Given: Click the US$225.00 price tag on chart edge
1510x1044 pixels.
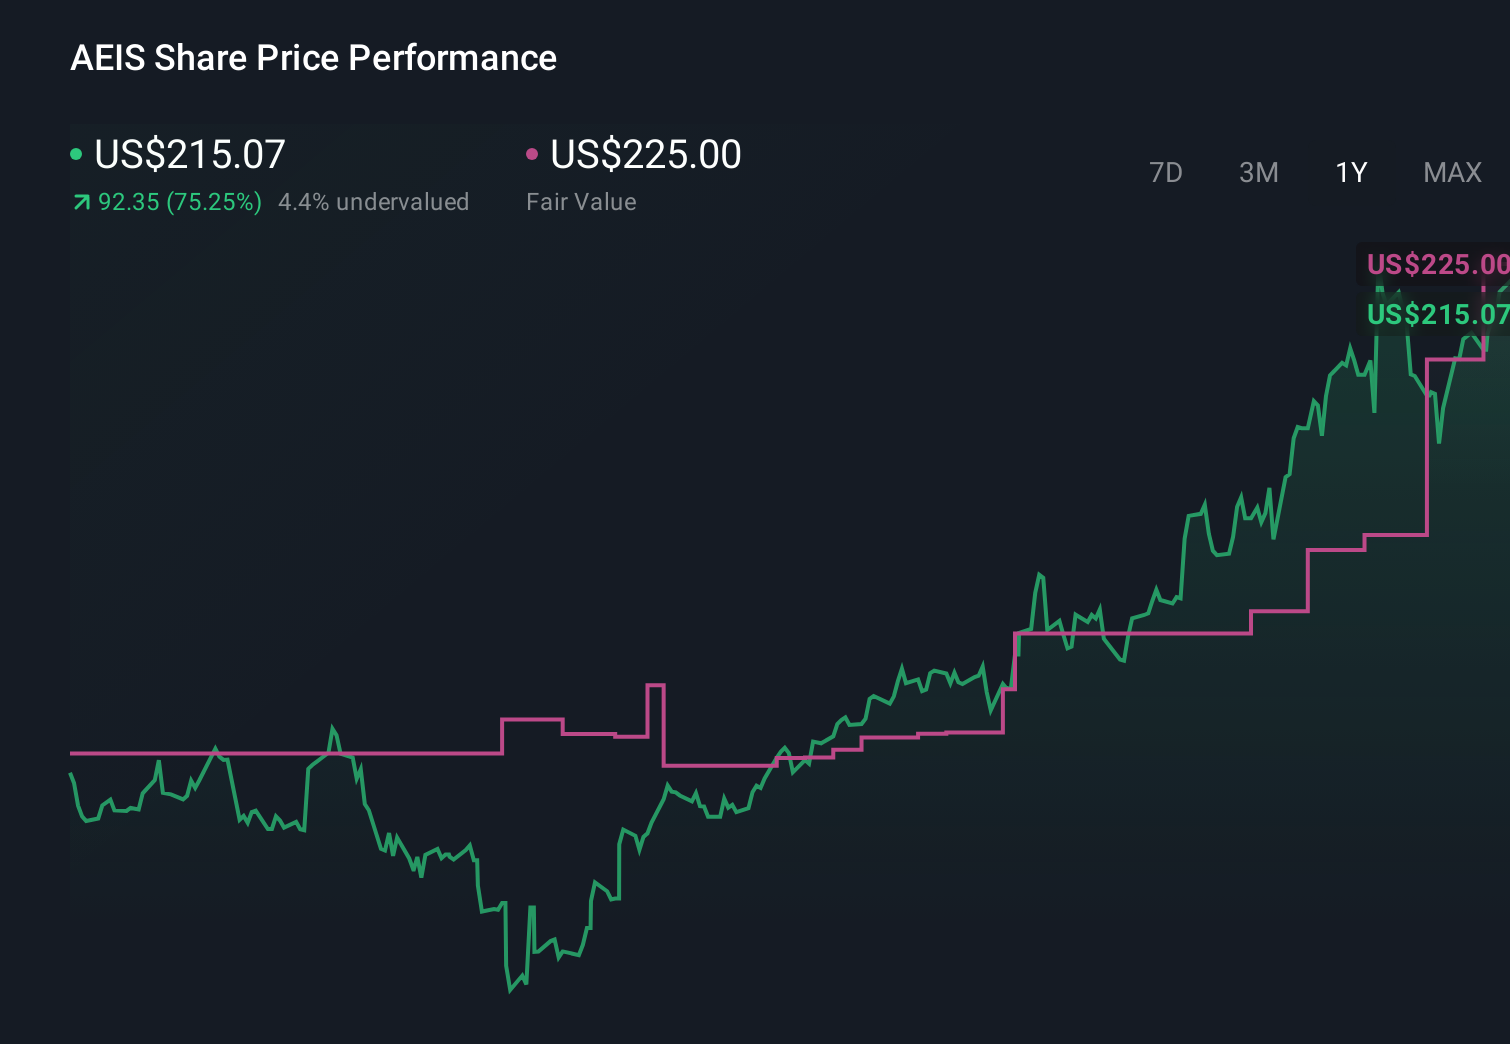Looking at the screenshot, I should [x=1437, y=264].
